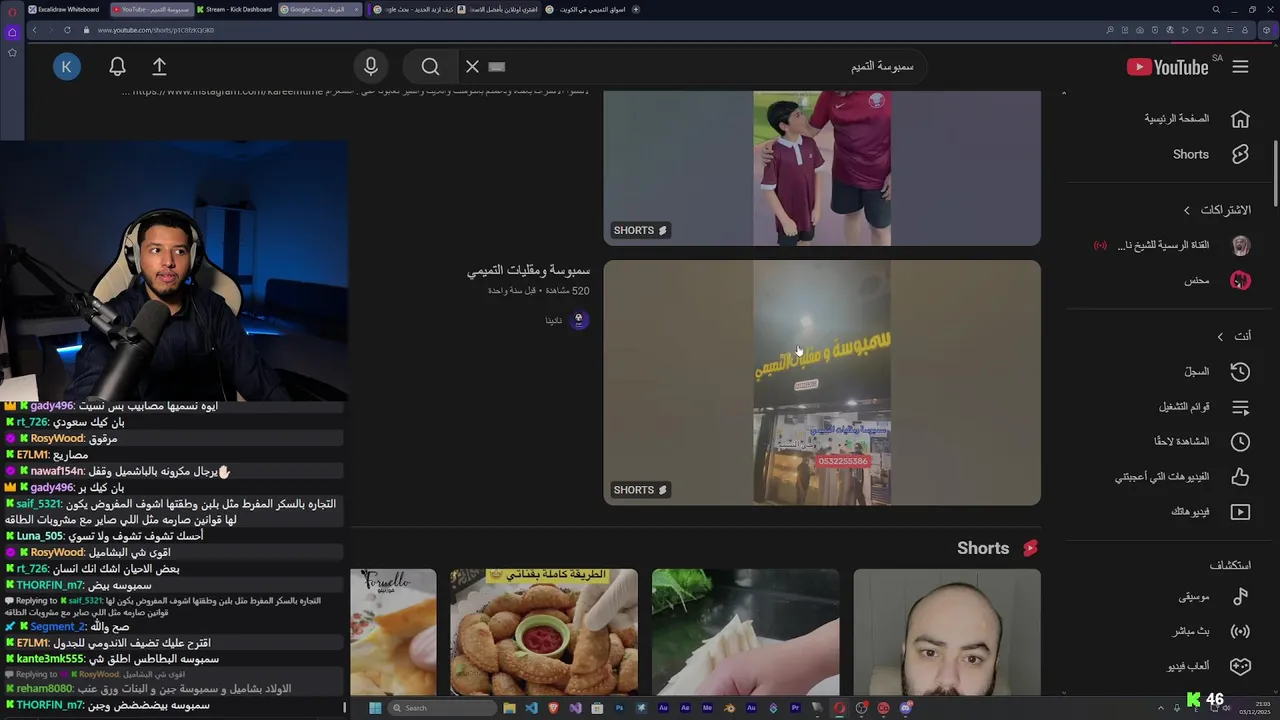Click the history clock icon in sidebar
Screen dimensions: 1280x720
click(1240, 372)
